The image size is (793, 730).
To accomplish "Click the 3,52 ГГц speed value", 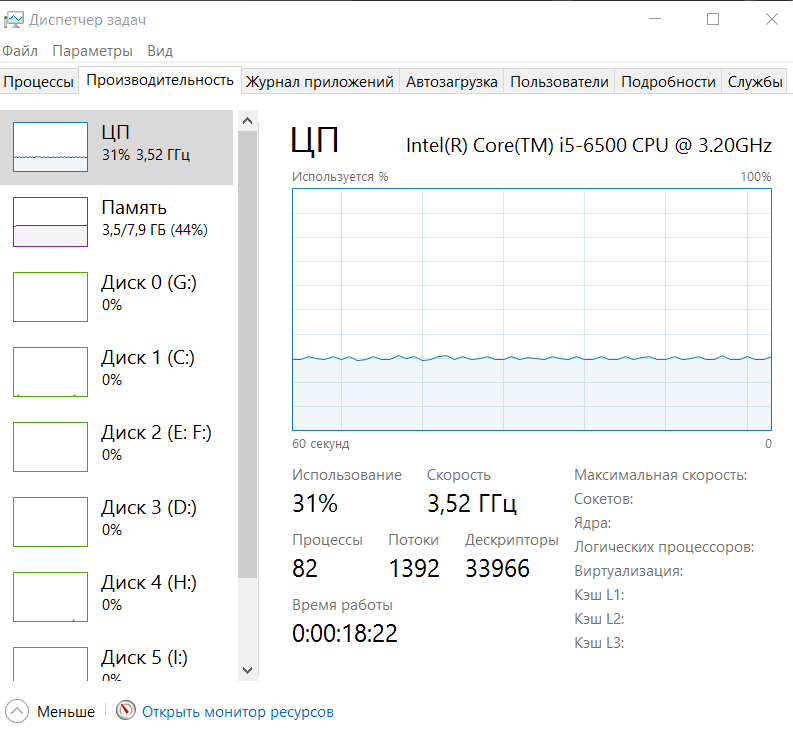I will point(472,503).
